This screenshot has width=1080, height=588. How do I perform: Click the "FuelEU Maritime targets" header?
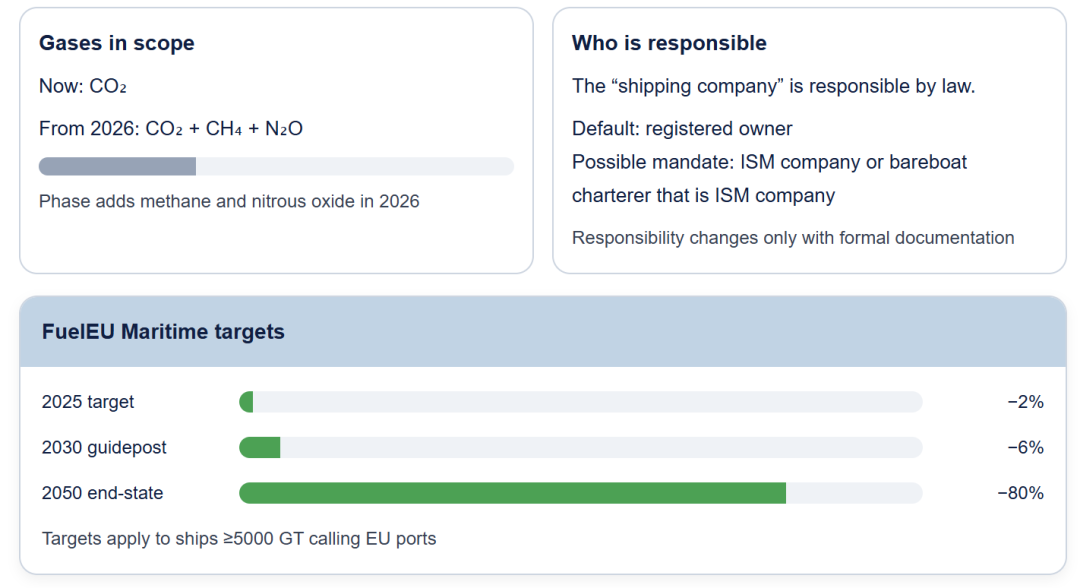click(163, 332)
